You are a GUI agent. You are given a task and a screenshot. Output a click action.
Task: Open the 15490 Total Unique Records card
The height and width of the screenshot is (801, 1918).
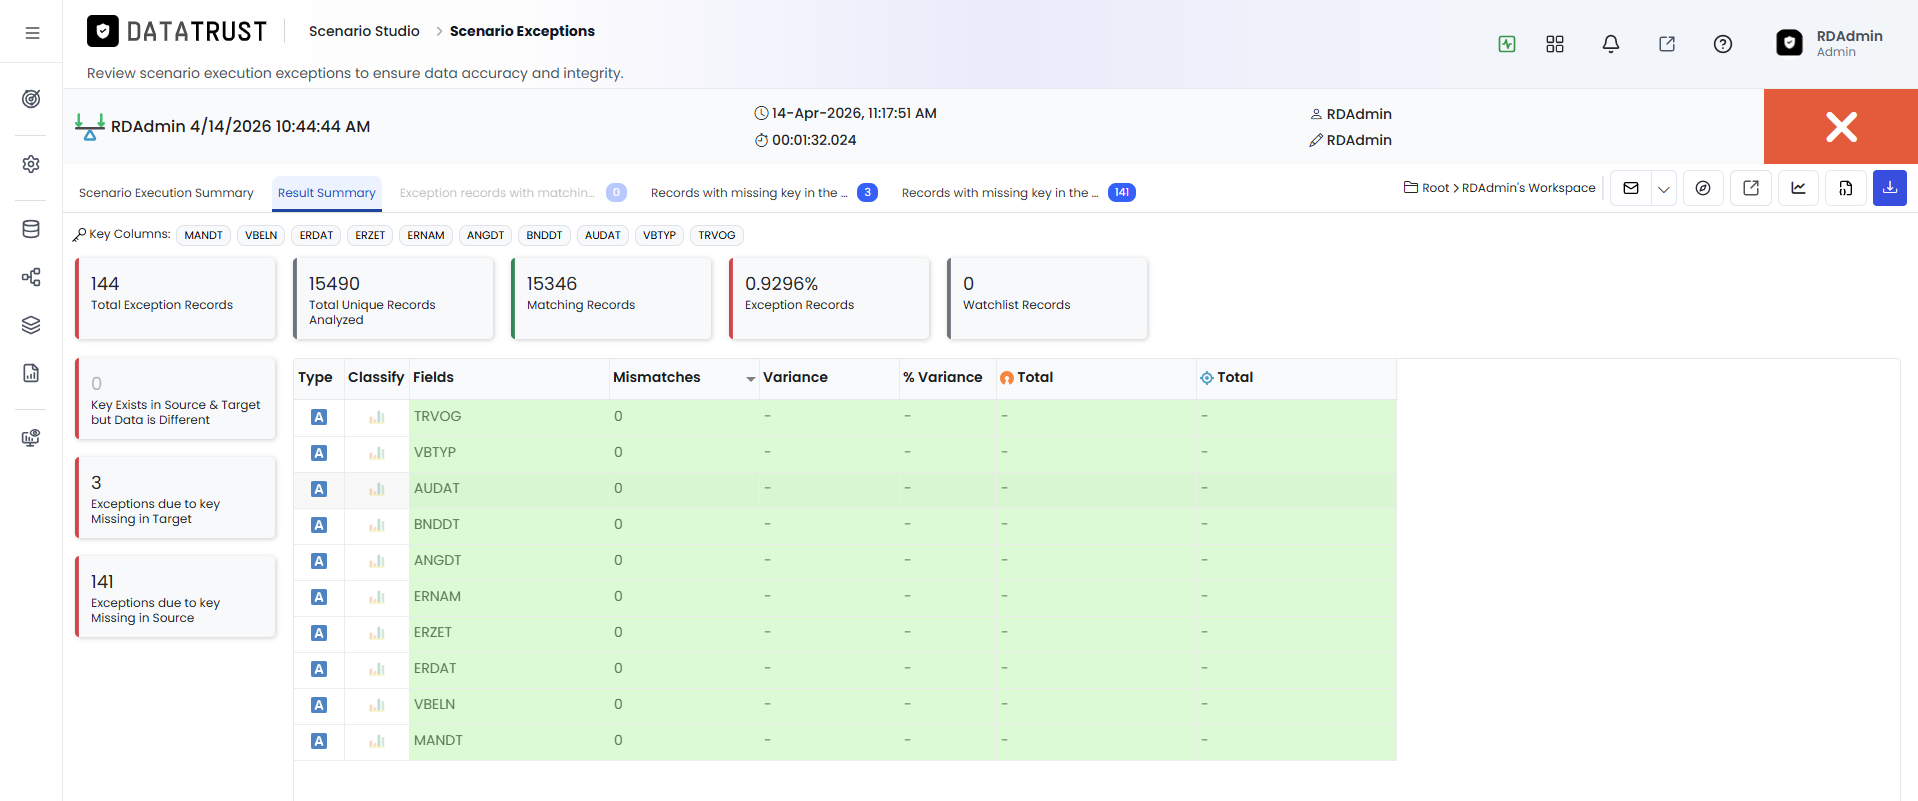(393, 298)
